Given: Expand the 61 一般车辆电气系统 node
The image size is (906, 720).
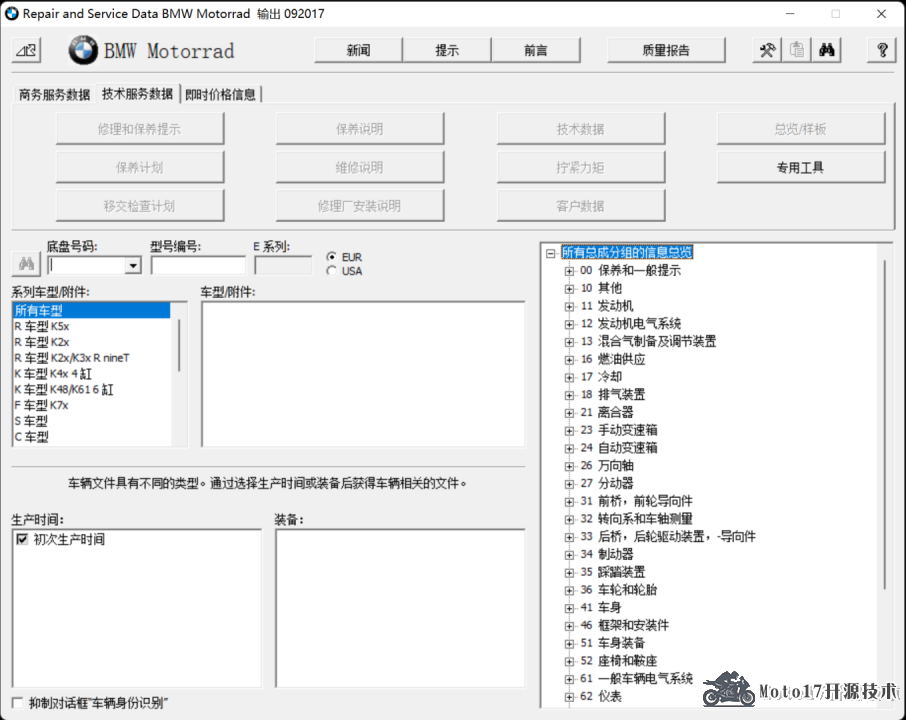Looking at the screenshot, I should (569, 679).
